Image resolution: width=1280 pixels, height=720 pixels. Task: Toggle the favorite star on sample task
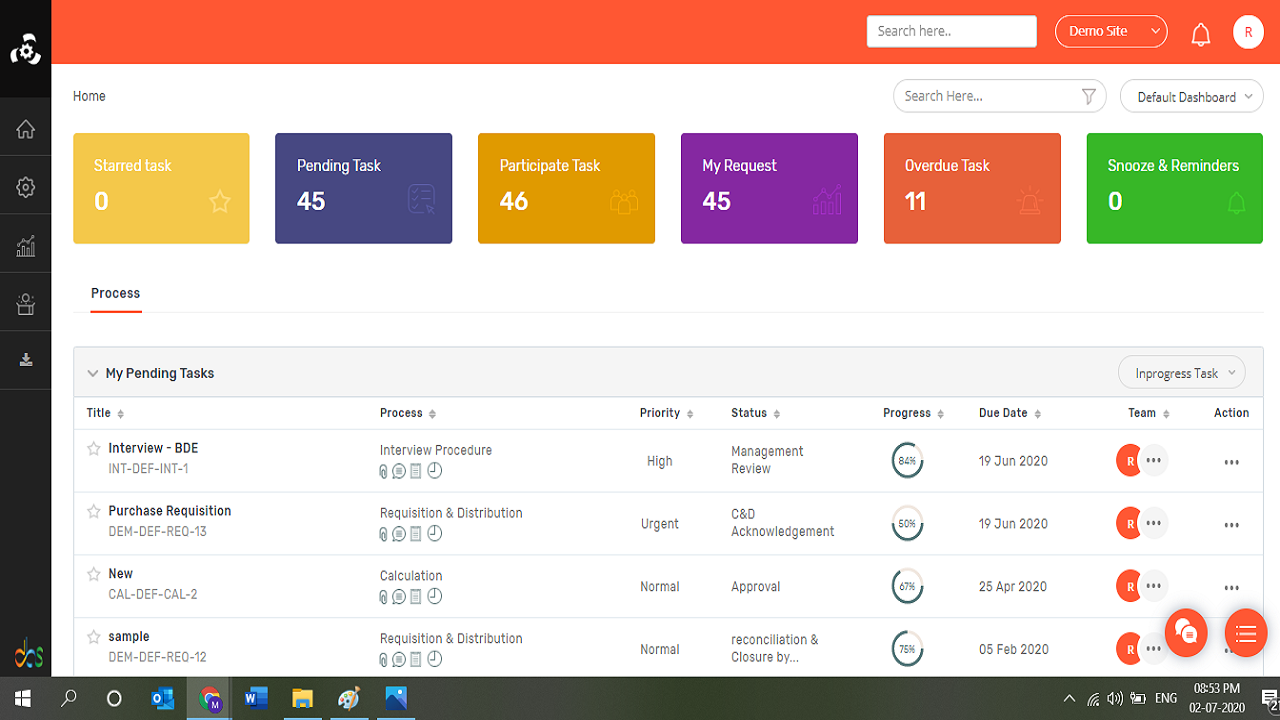pos(93,636)
